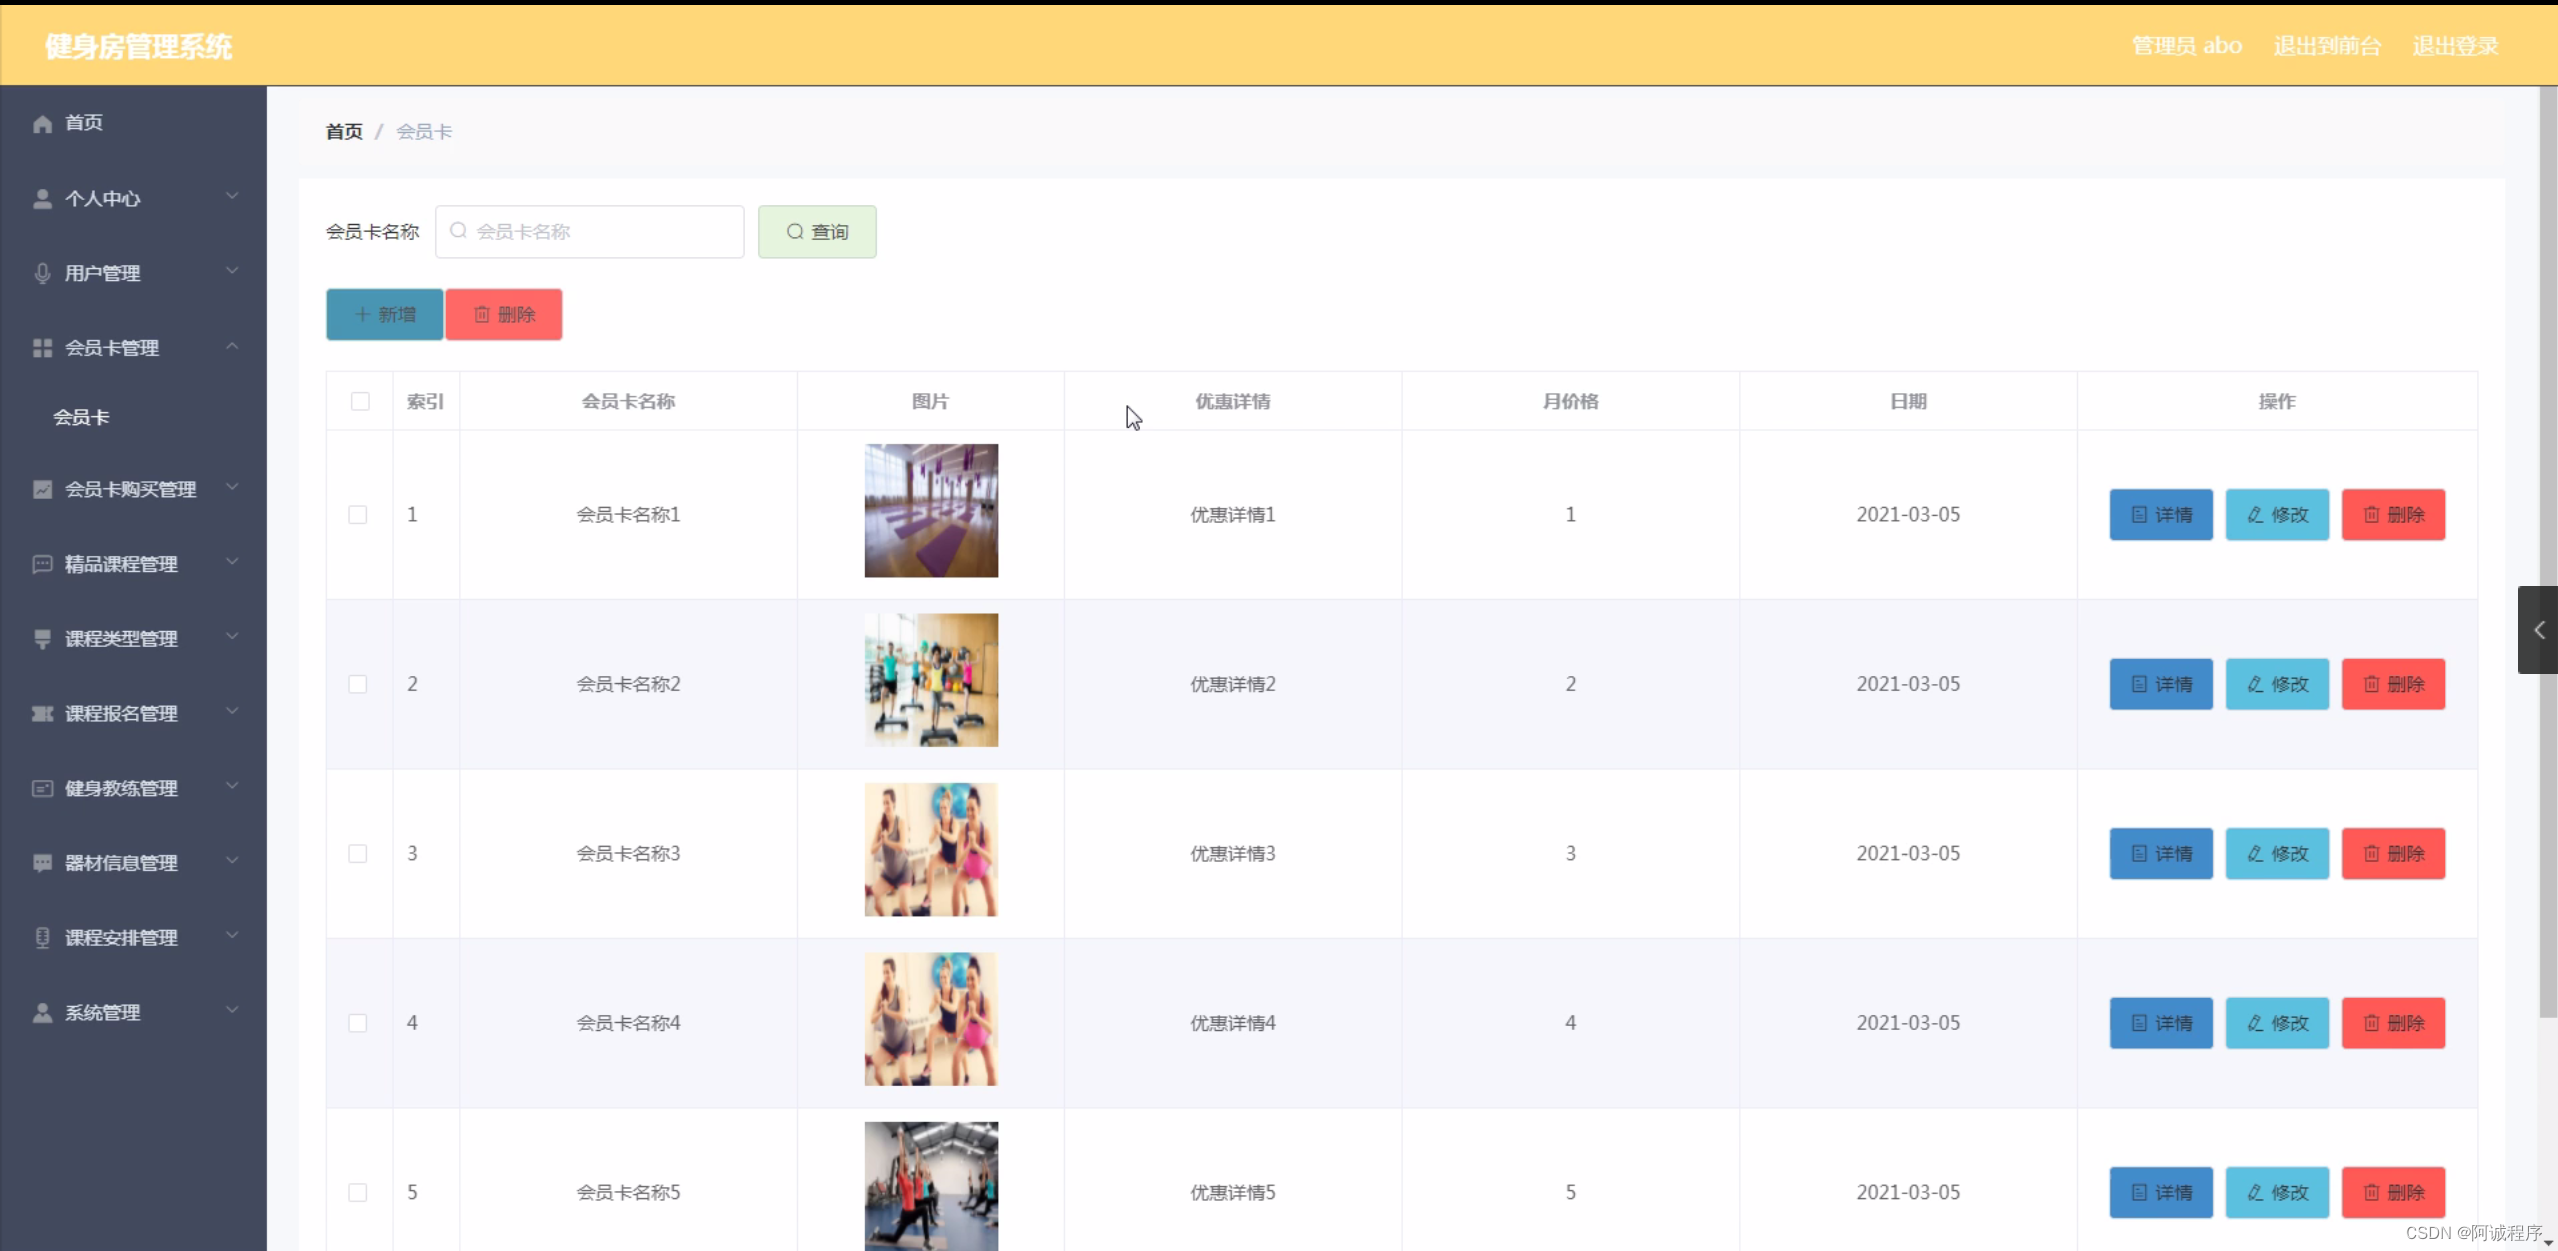2558x1251 pixels.
Task: Click the search magnifier inside 查询 button
Action: click(x=793, y=231)
